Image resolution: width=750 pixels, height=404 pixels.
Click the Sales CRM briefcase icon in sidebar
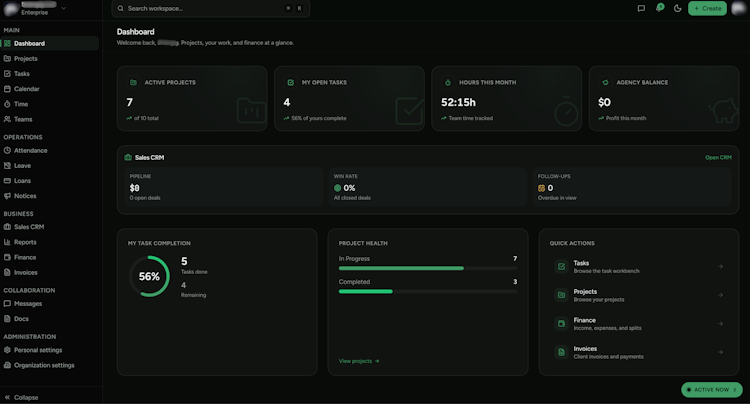click(x=7, y=227)
